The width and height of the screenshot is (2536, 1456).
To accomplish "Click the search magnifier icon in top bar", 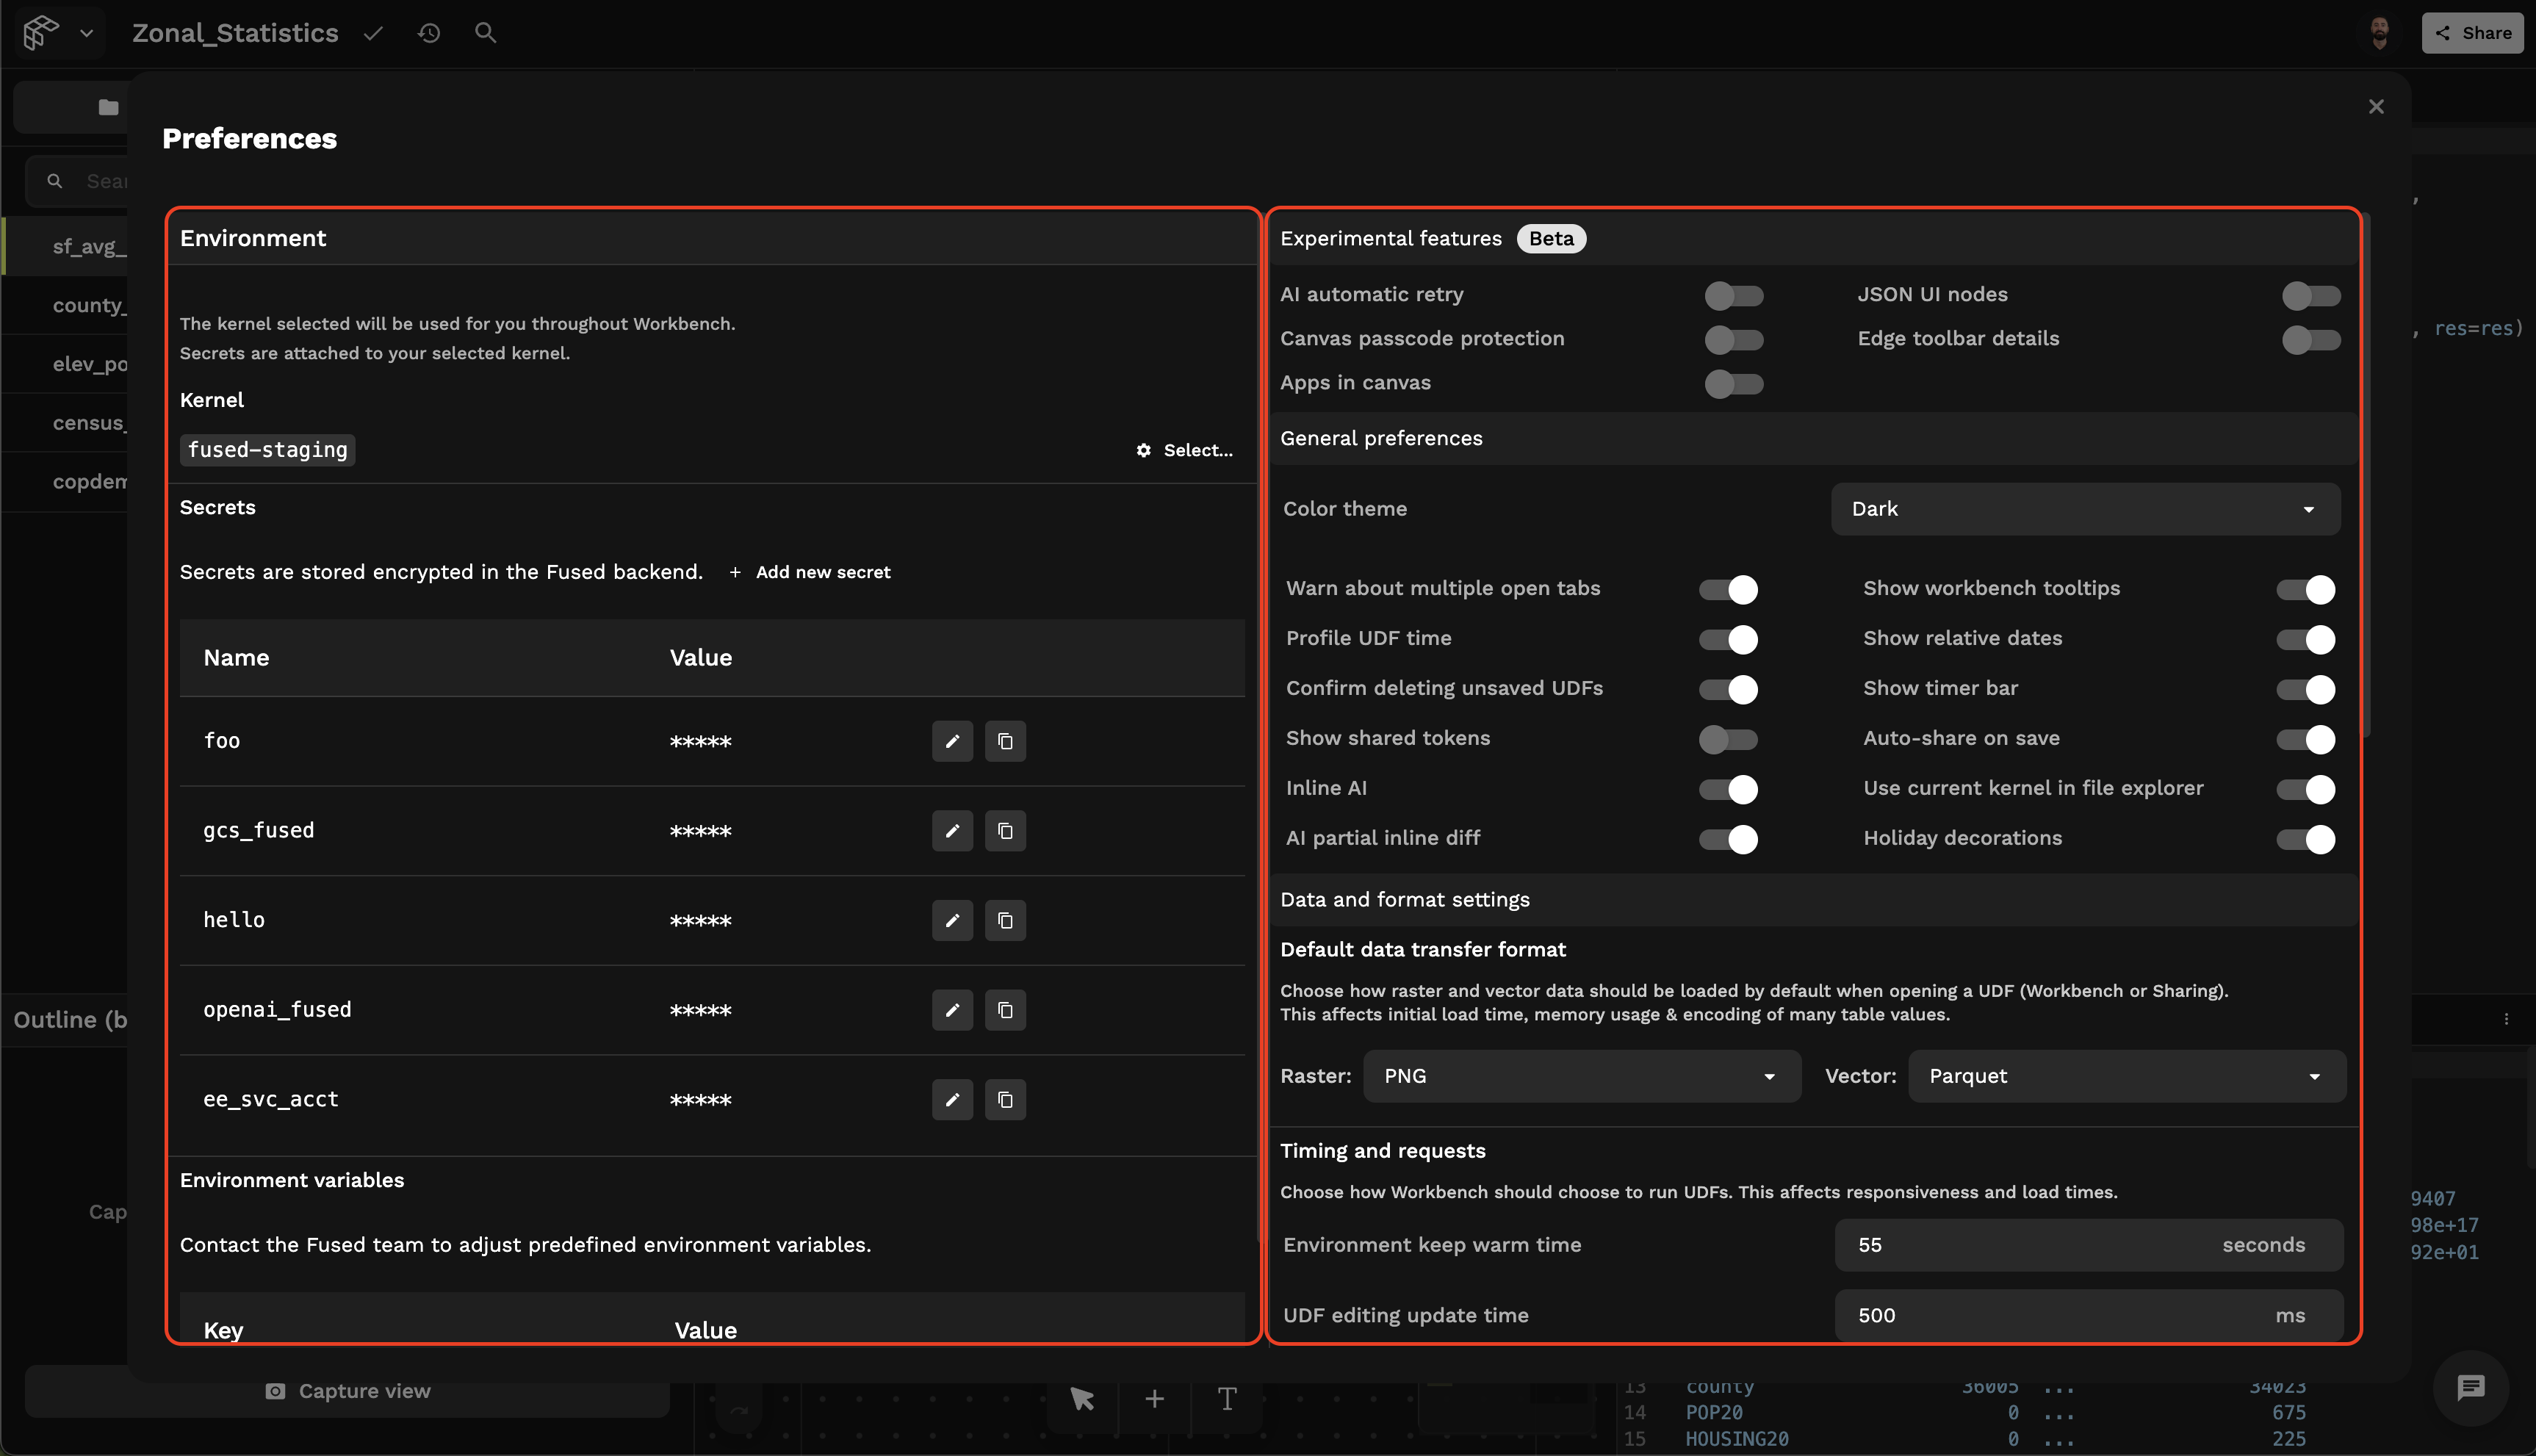I will (x=486, y=32).
